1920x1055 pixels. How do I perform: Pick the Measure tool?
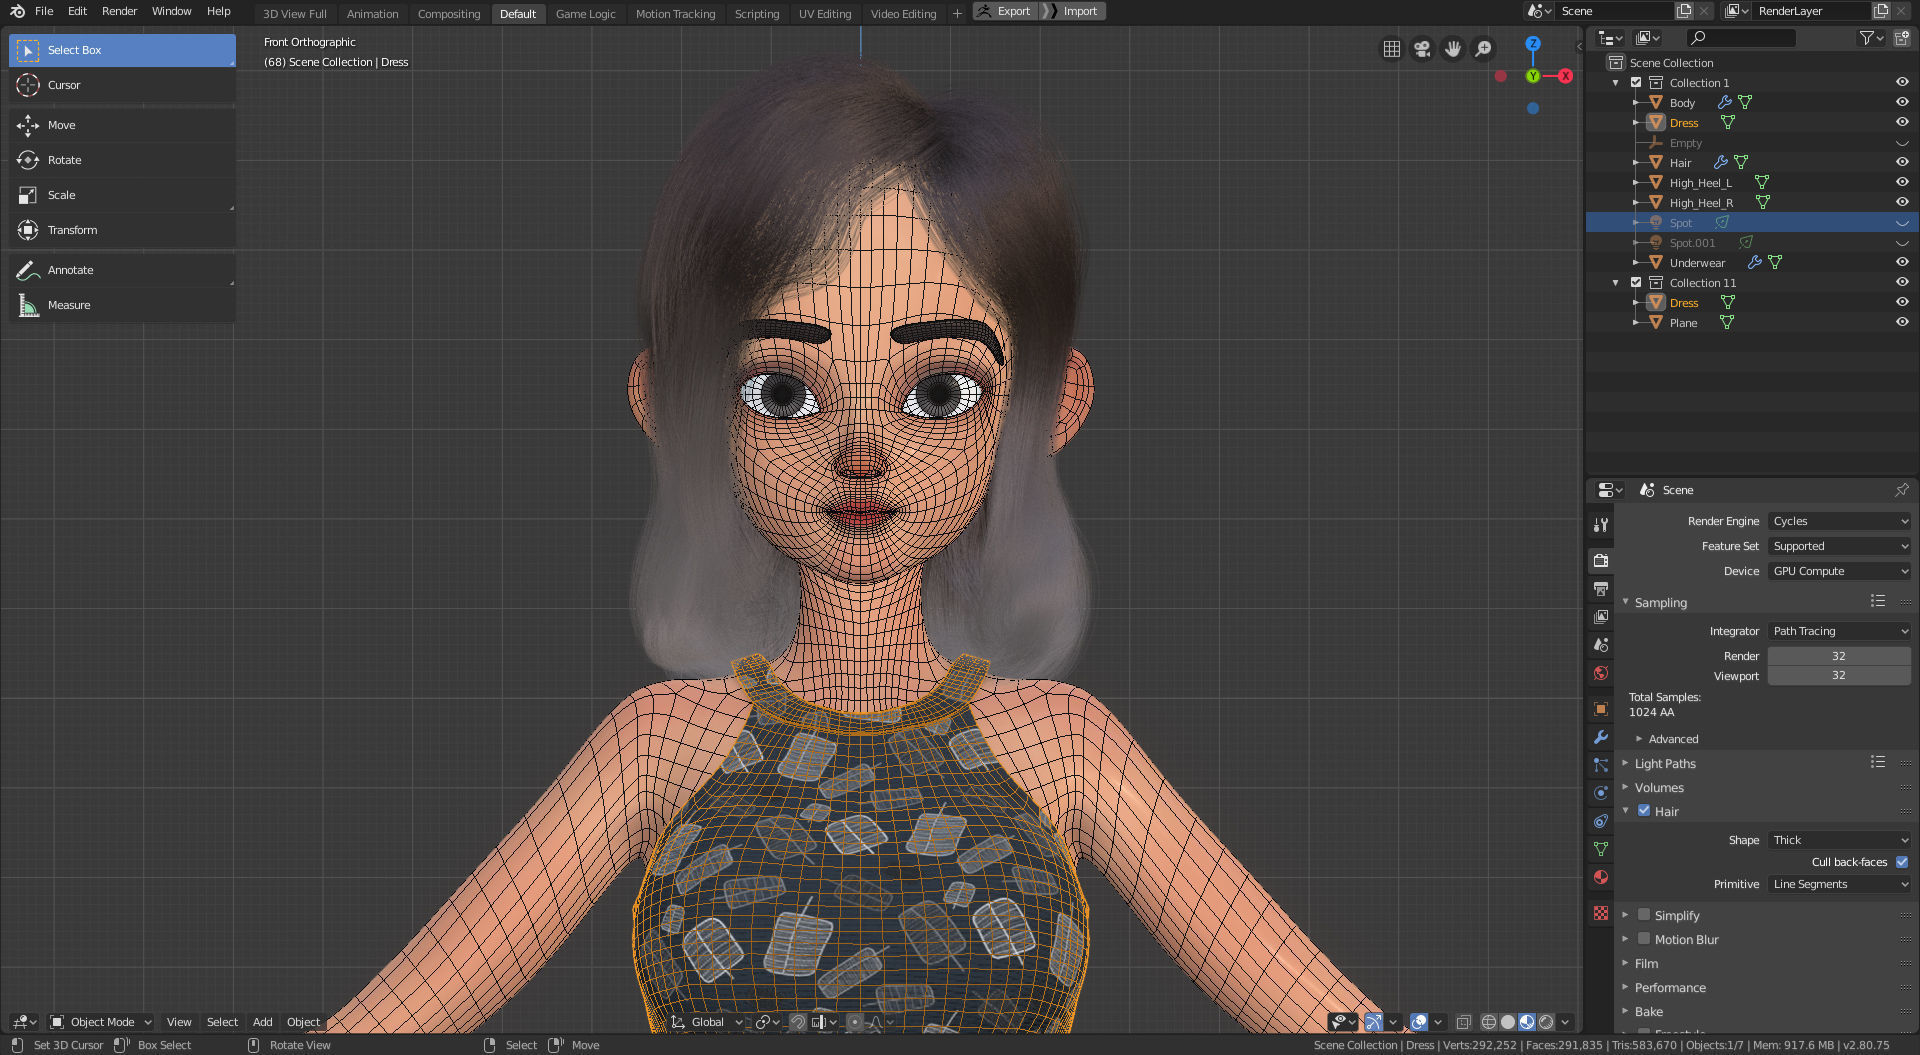click(122, 305)
